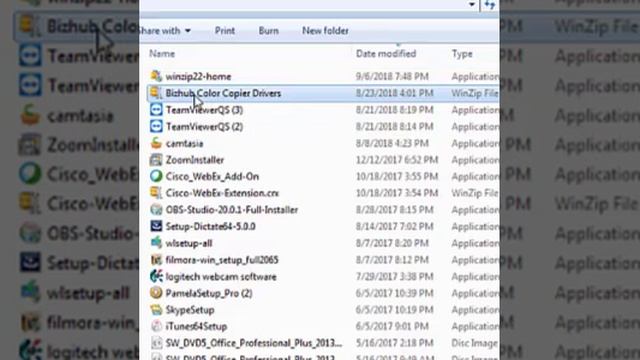640x360 pixels.
Task: Open the Share with dropdown
Action: point(165,31)
